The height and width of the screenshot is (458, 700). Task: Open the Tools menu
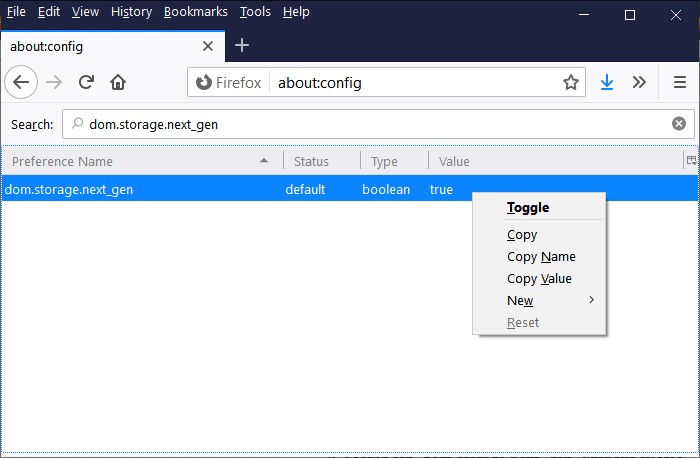click(255, 12)
